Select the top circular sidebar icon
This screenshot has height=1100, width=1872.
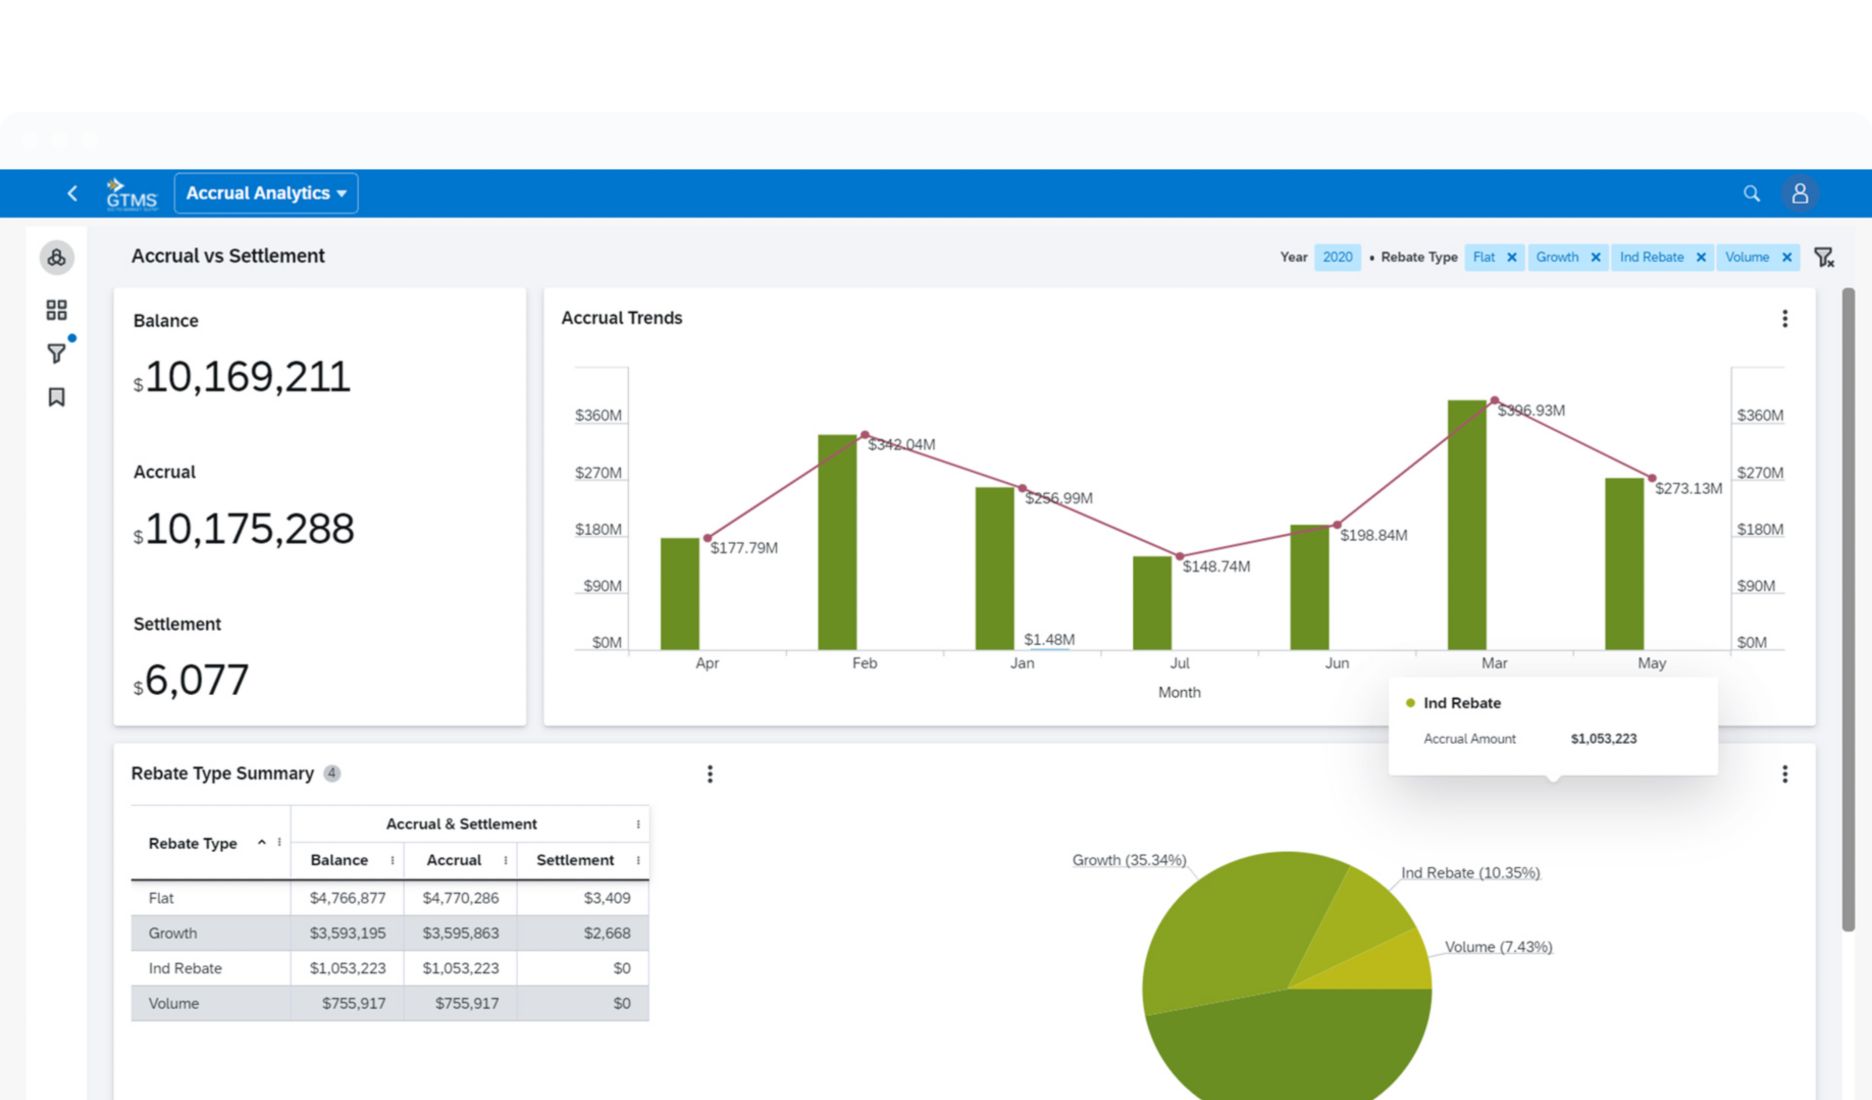pos(56,257)
